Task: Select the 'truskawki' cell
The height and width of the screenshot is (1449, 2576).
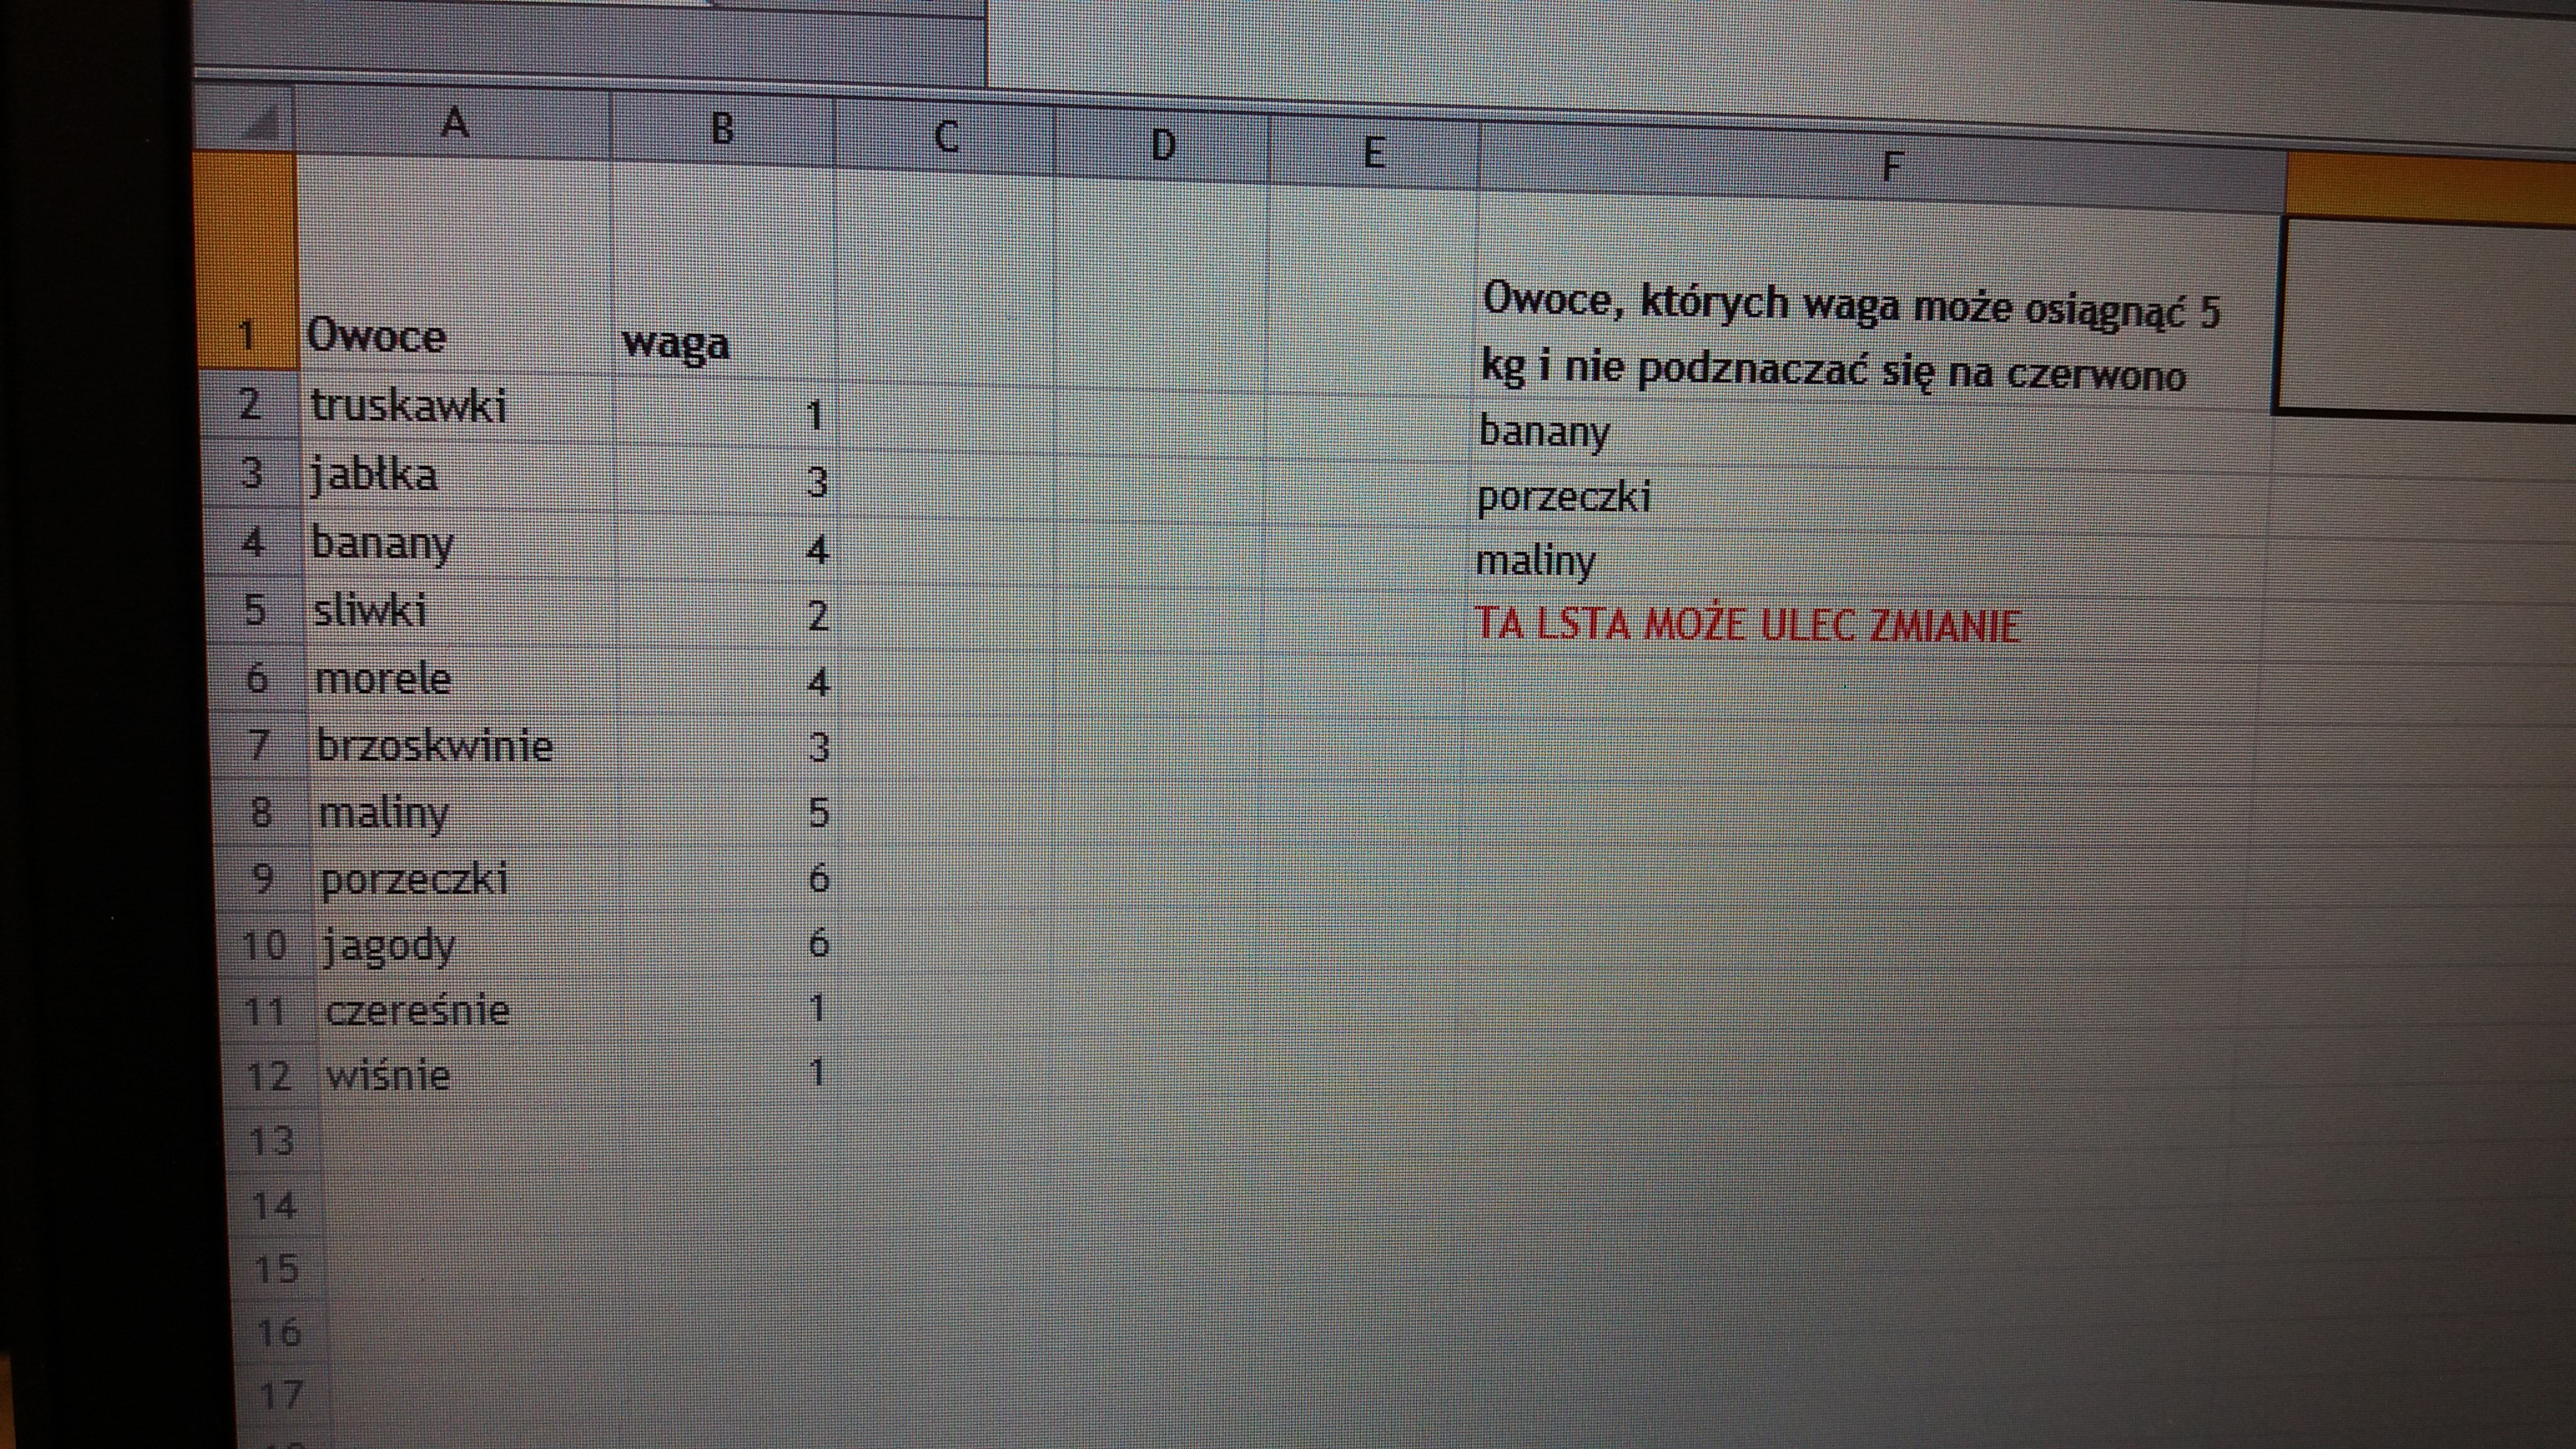Action: tap(458, 408)
